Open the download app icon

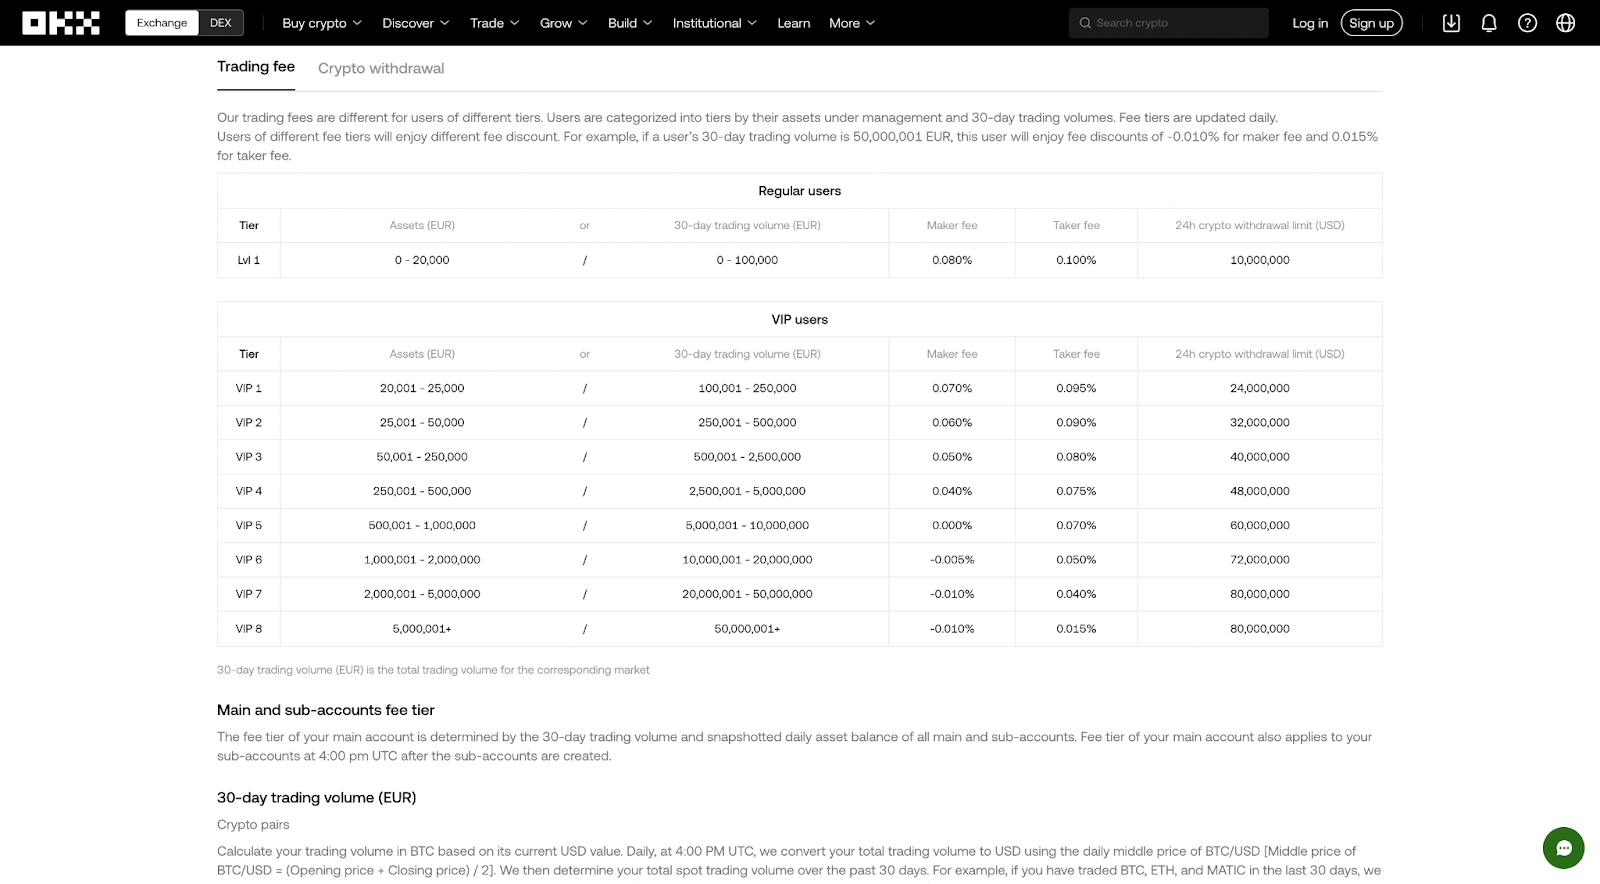tap(1451, 23)
